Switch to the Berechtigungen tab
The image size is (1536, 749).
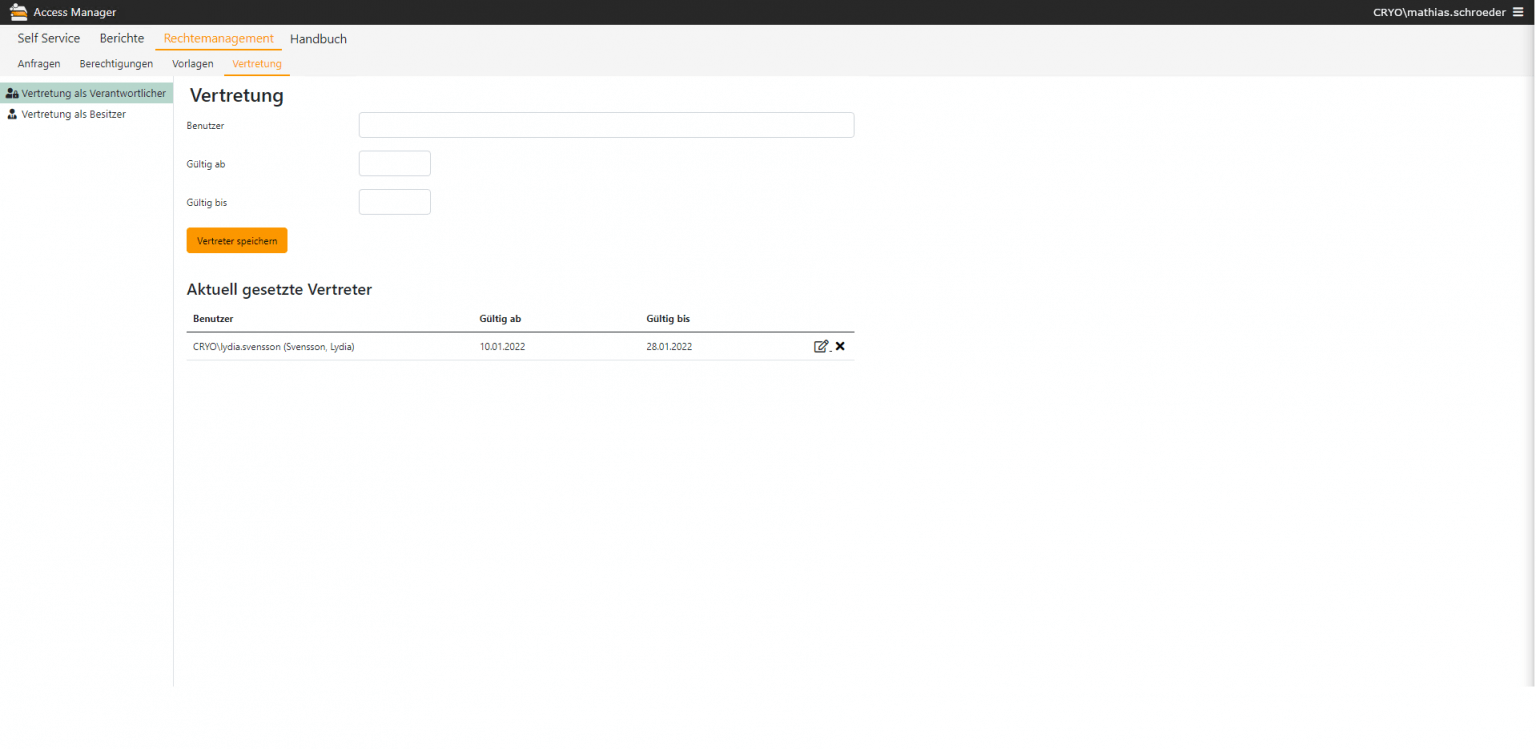click(x=116, y=64)
